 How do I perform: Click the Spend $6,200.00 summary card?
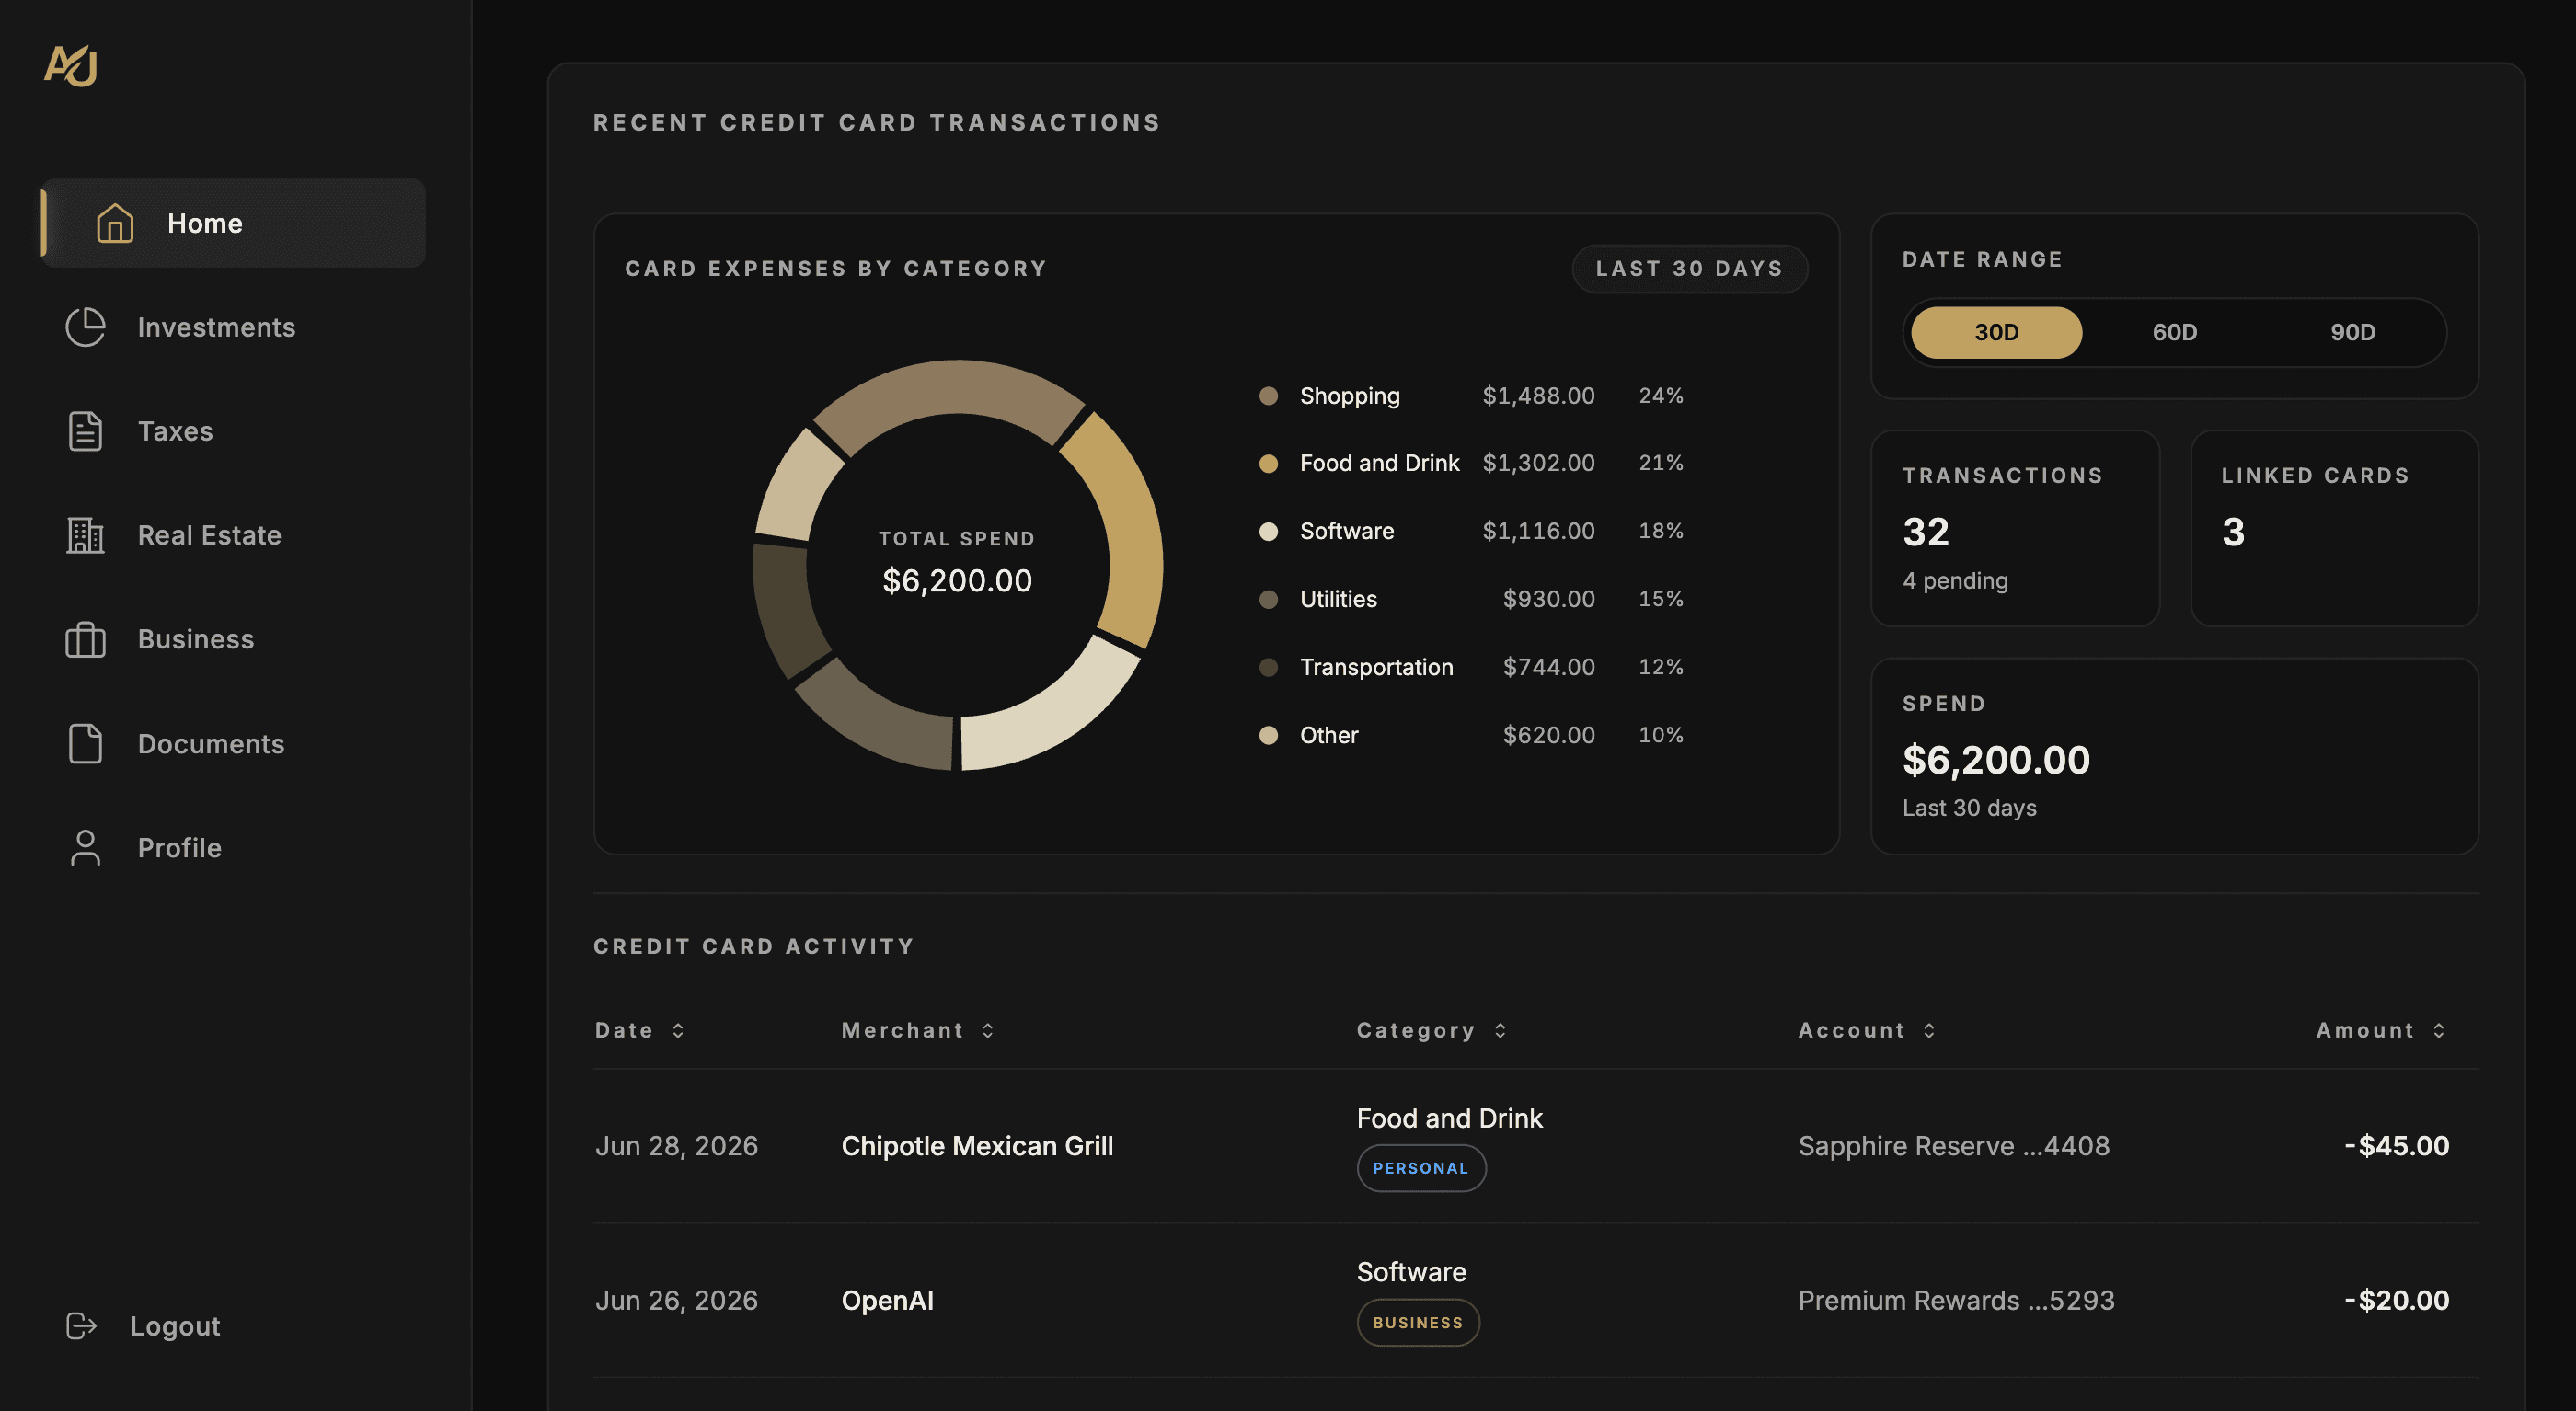[x=2174, y=756]
